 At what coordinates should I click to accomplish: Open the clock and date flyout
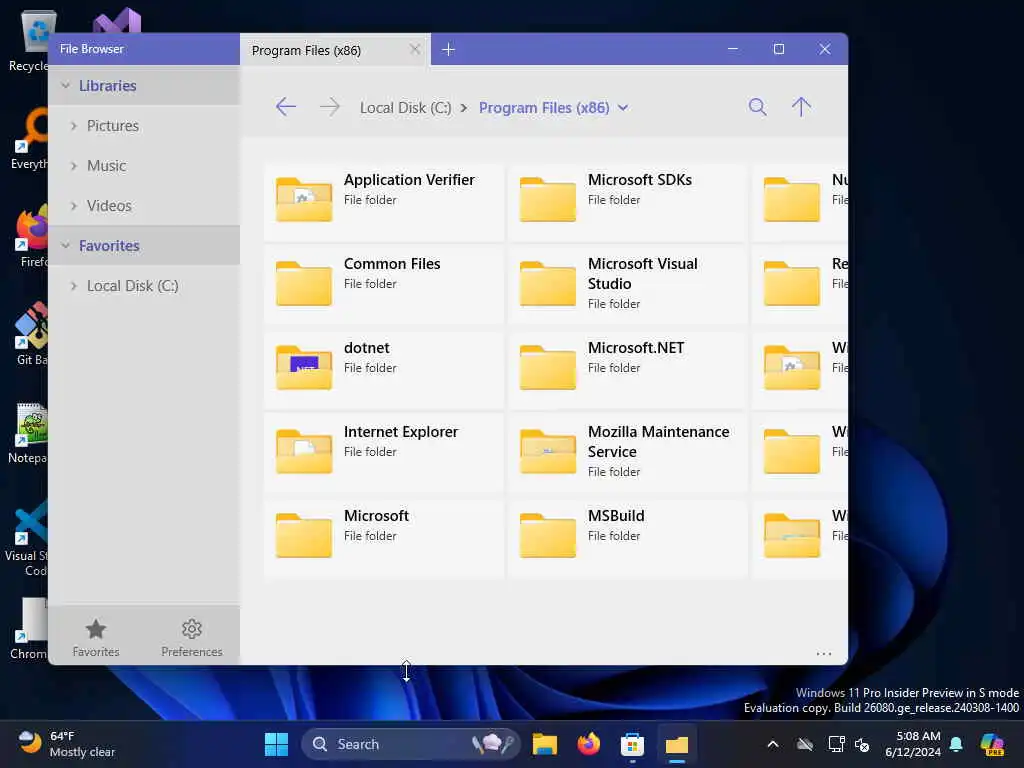tap(912, 744)
